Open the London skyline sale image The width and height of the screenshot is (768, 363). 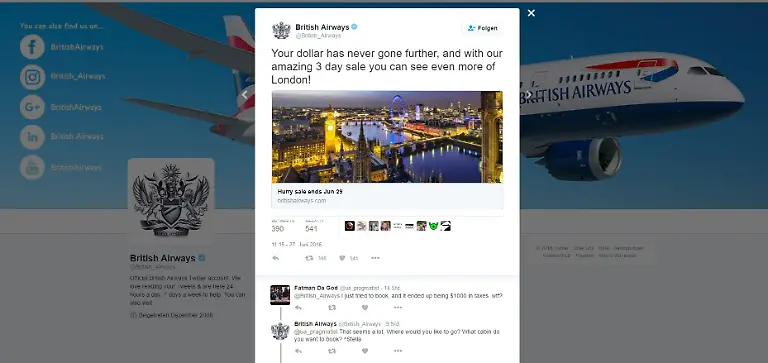tap(387, 137)
